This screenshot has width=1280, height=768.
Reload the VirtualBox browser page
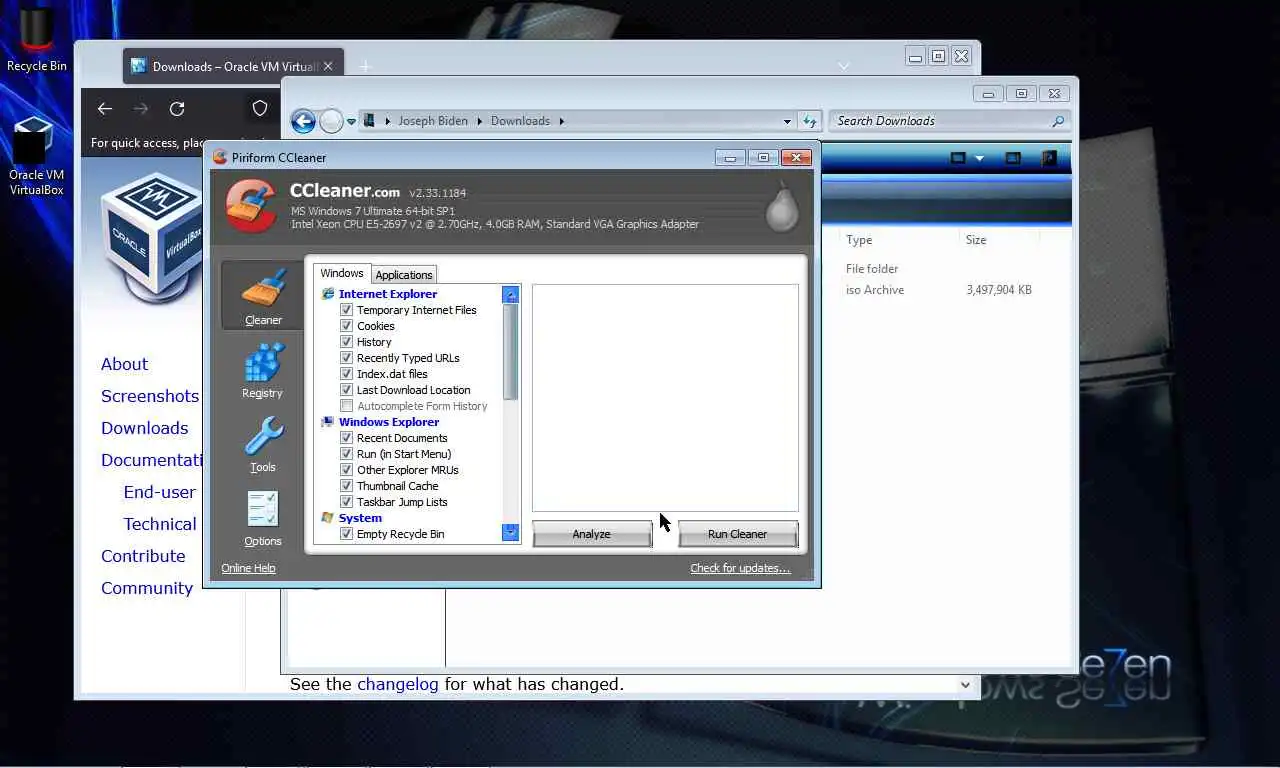177,108
